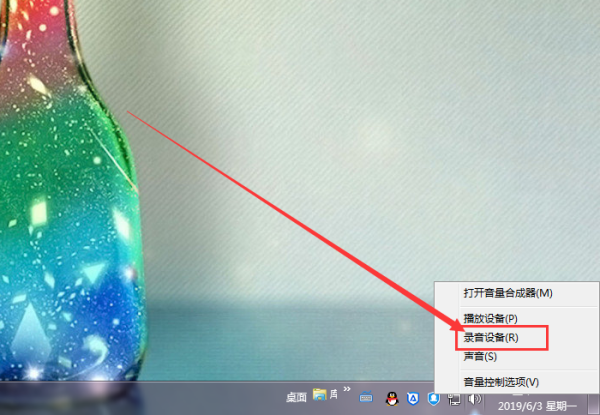600x415 pixels.
Task: Click the blue shield person tray icon
Action: click(x=433, y=397)
